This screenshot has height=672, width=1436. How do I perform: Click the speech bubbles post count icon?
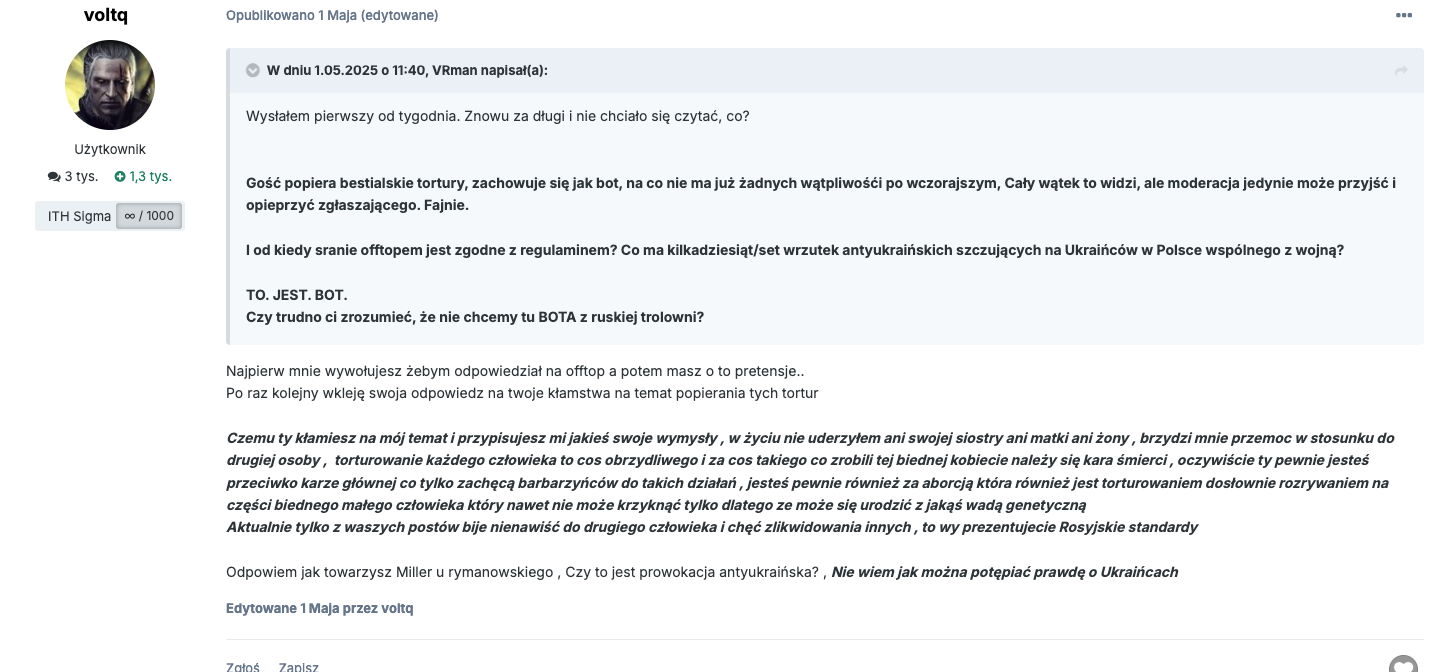pyautogui.click(x=54, y=177)
